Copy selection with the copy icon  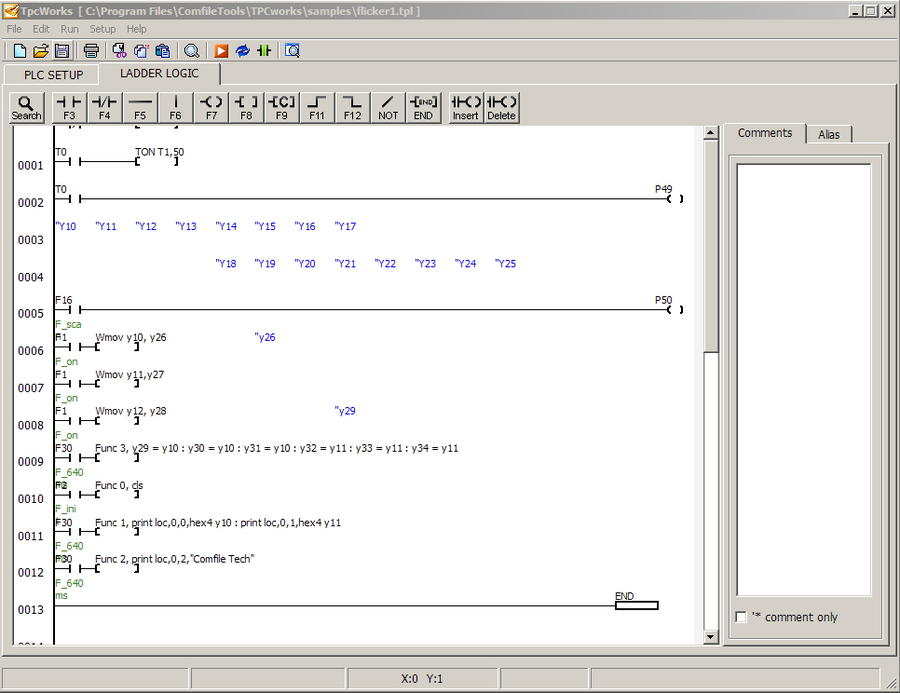point(141,51)
